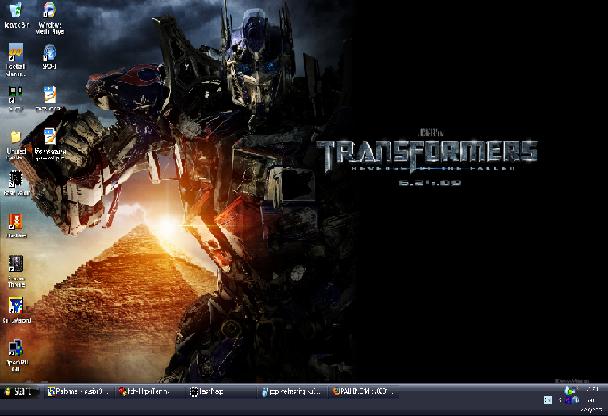Open the Start menu
This screenshot has width=608, height=416.
click(x=20, y=392)
